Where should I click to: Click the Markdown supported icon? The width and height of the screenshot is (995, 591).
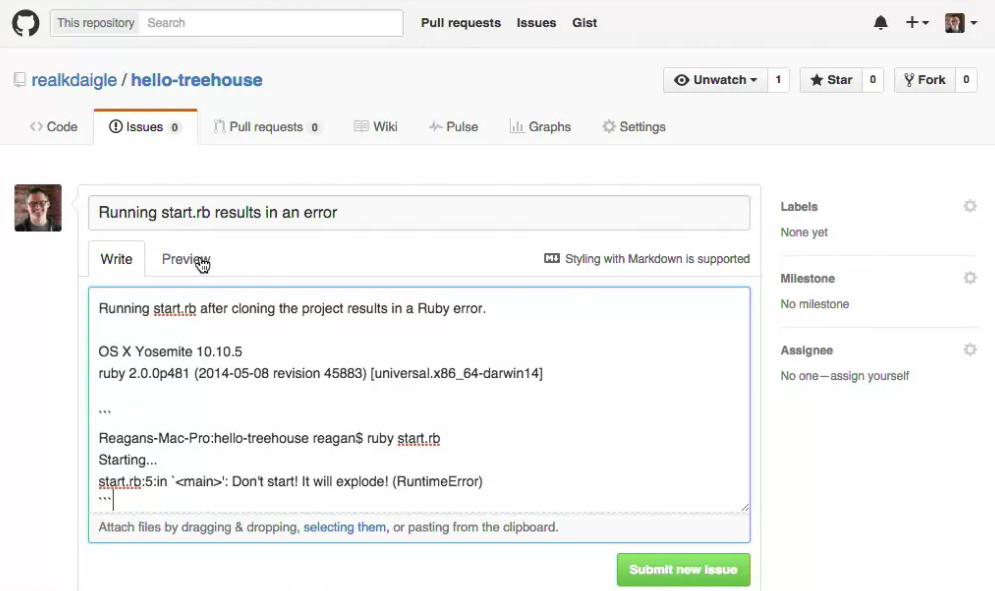point(551,258)
